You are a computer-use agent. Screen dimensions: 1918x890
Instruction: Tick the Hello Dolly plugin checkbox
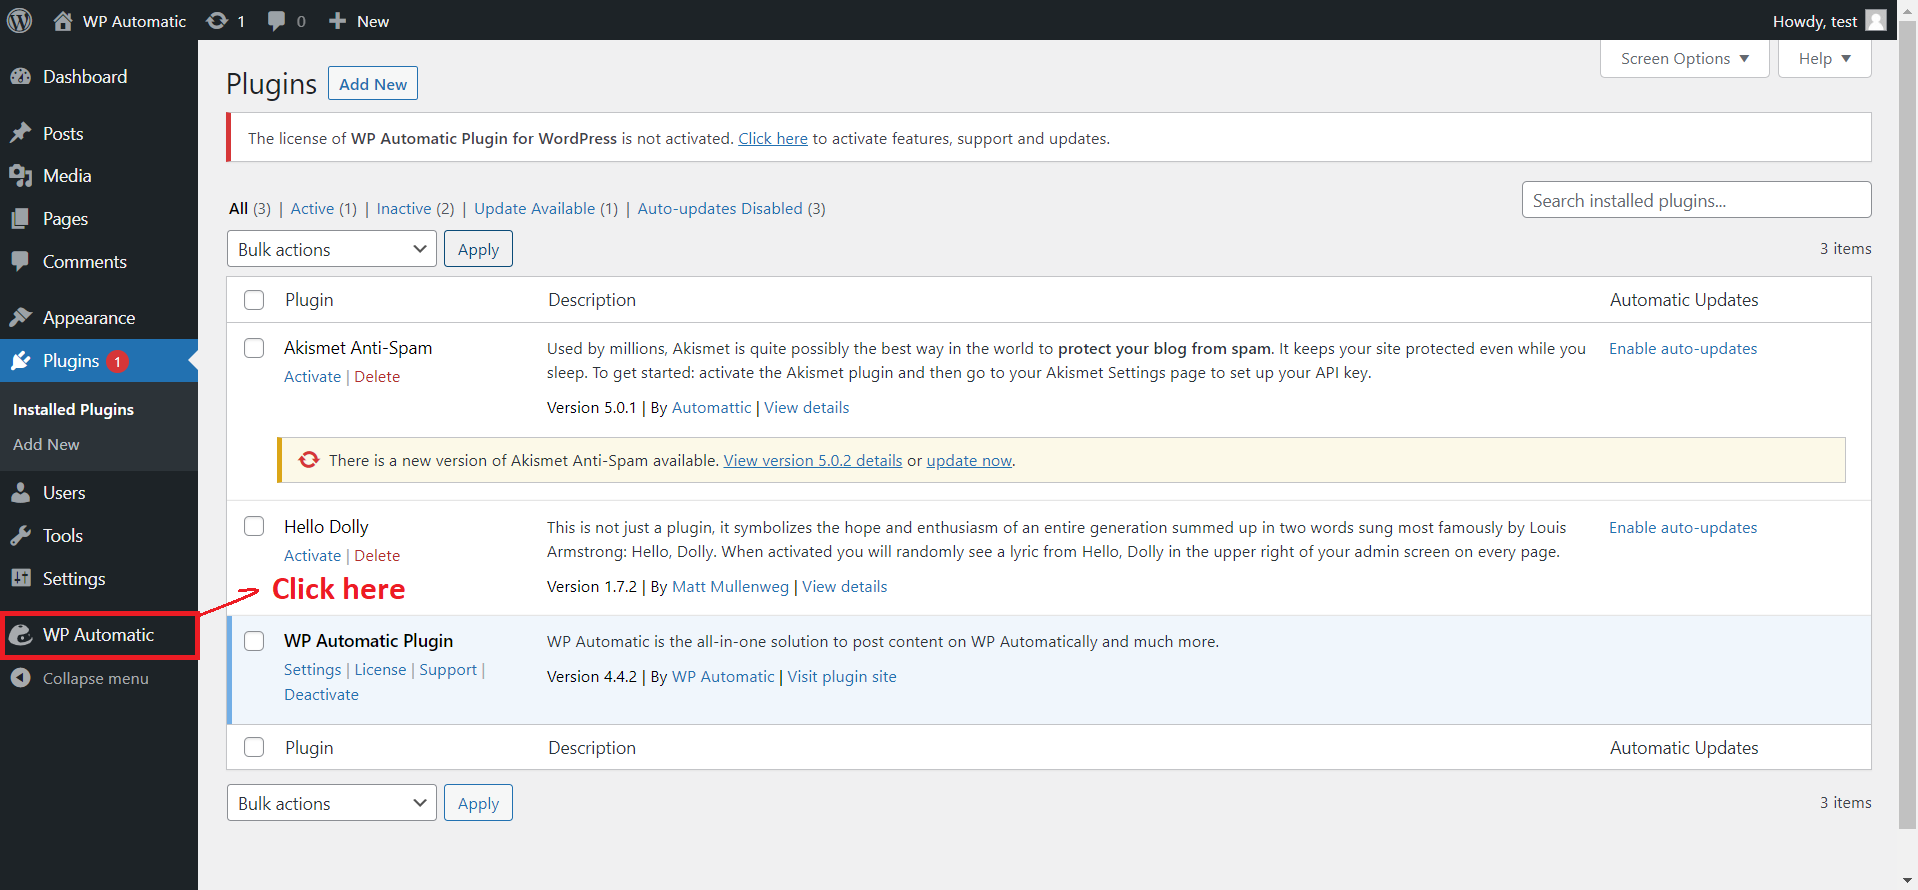click(x=254, y=527)
